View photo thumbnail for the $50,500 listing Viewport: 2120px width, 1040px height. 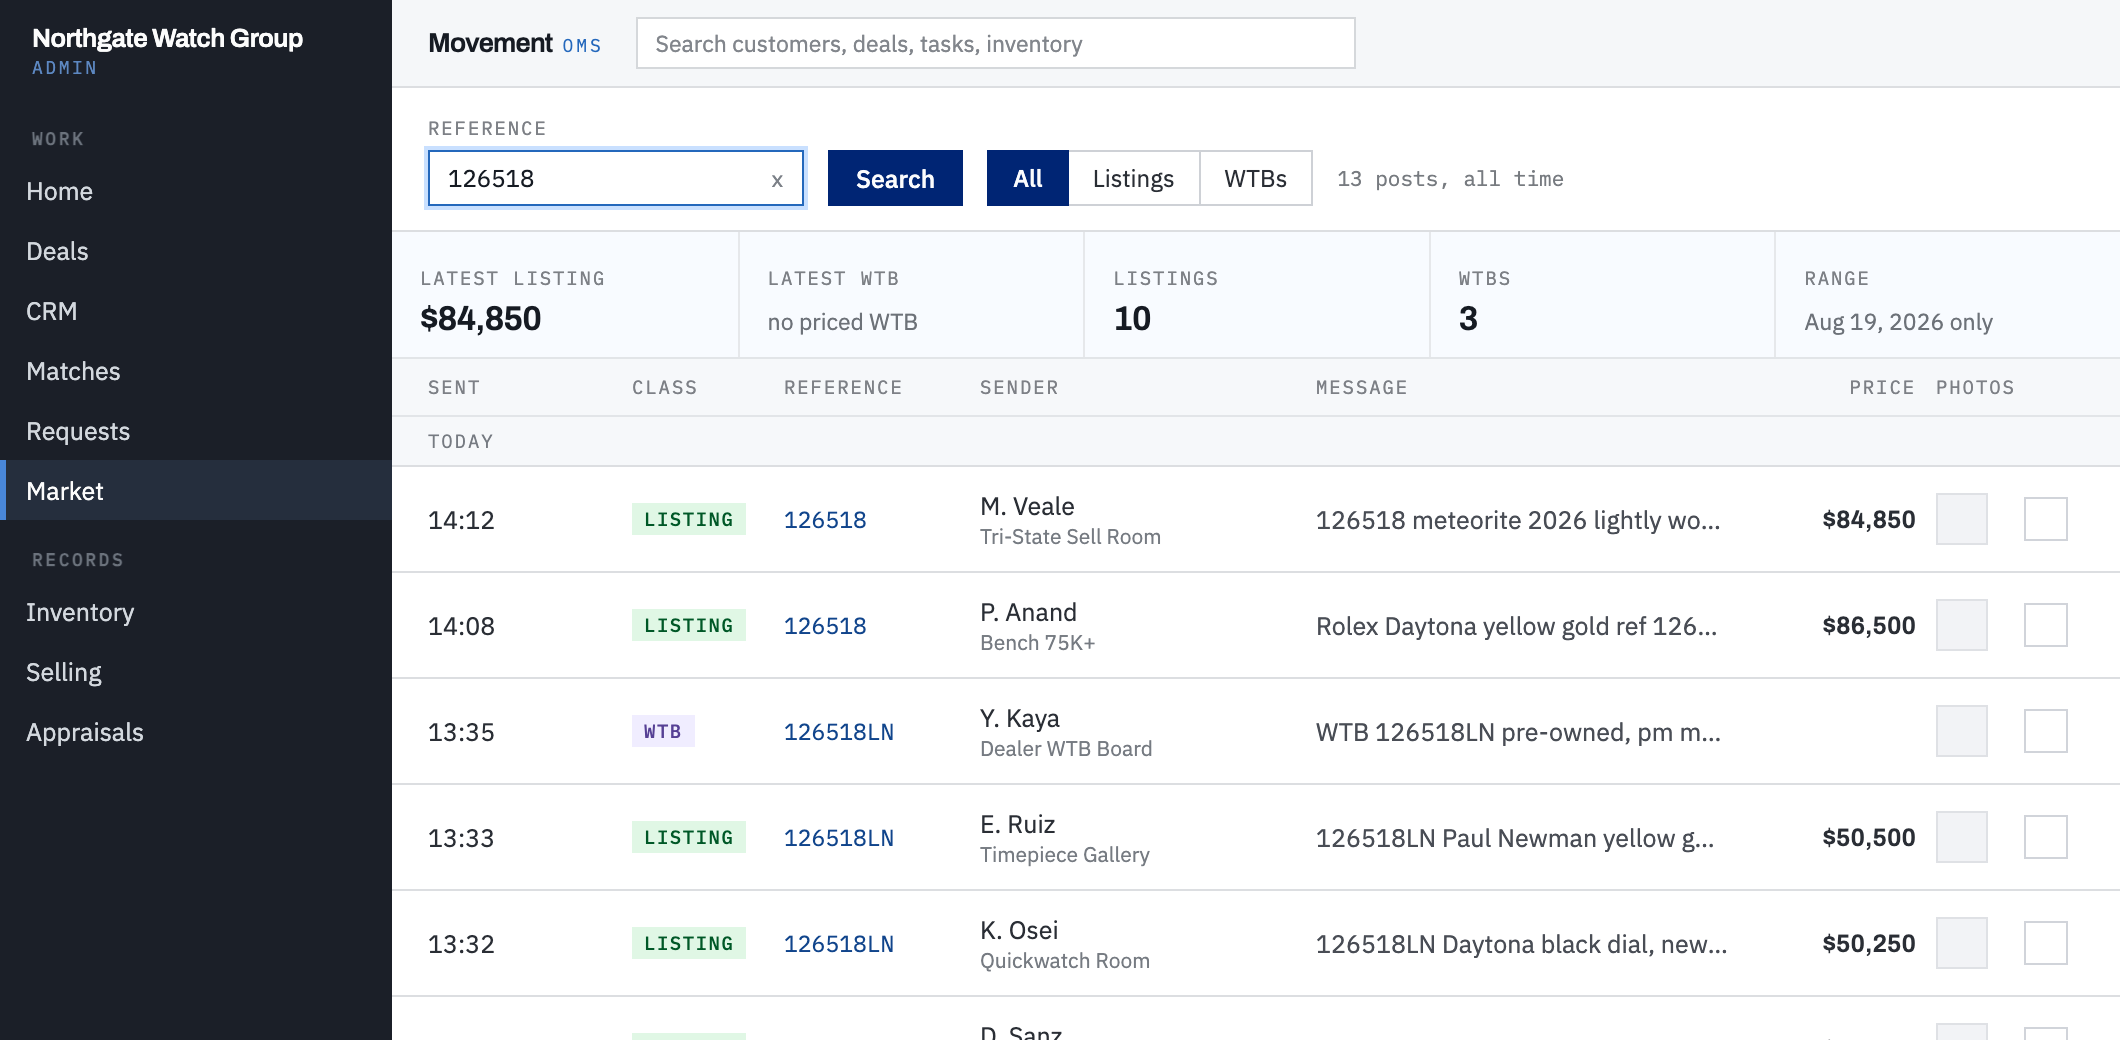click(x=1961, y=837)
